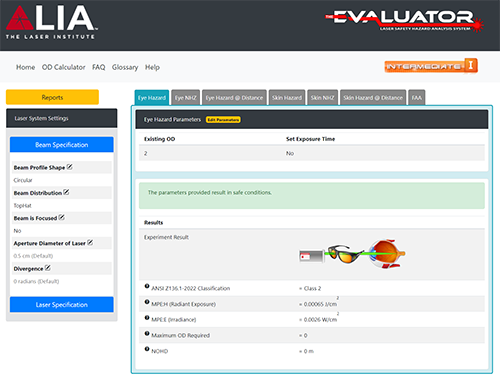Click the 0.0026 W/cm² value
This screenshot has height=380, width=500.
(320, 319)
